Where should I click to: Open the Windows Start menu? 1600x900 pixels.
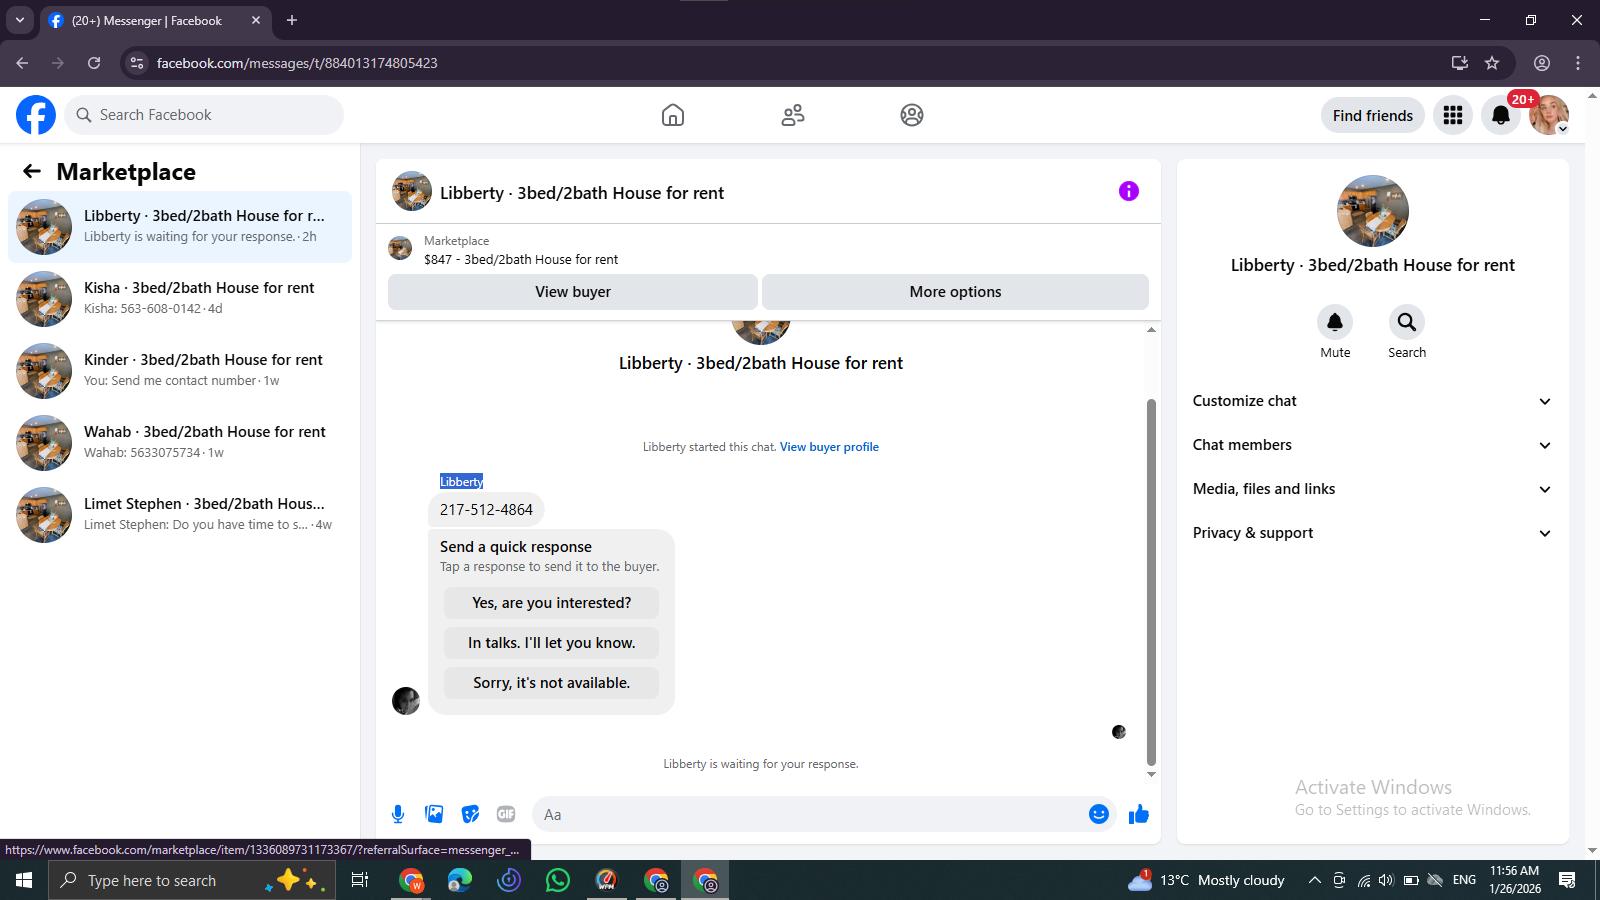tap(24, 880)
